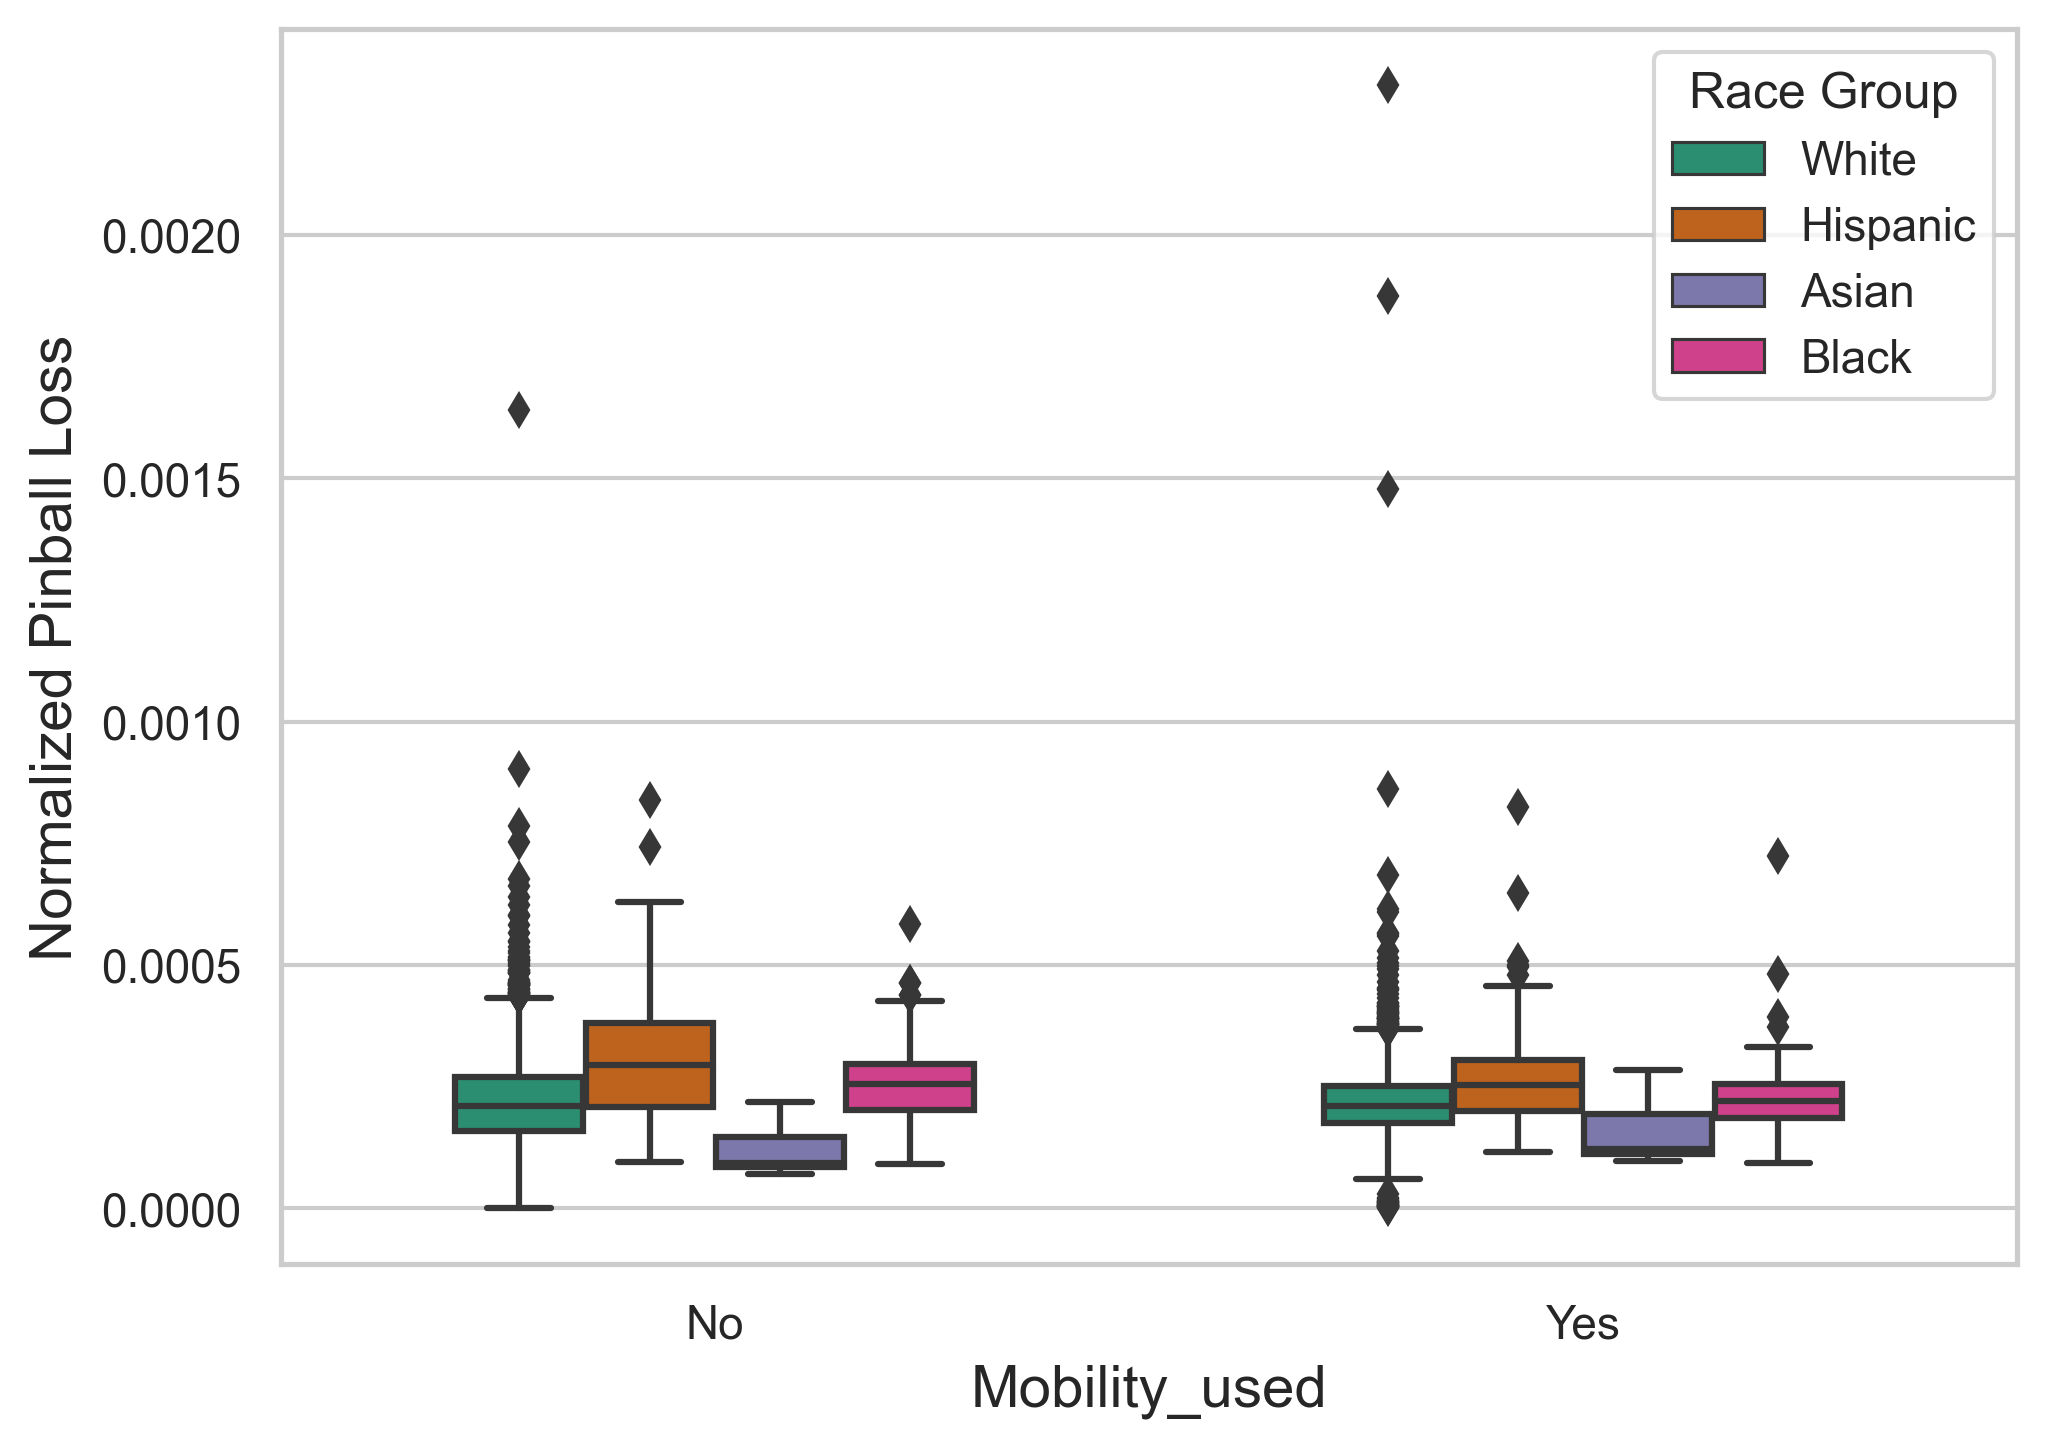Click the pink Black legend swatch

click(1717, 357)
